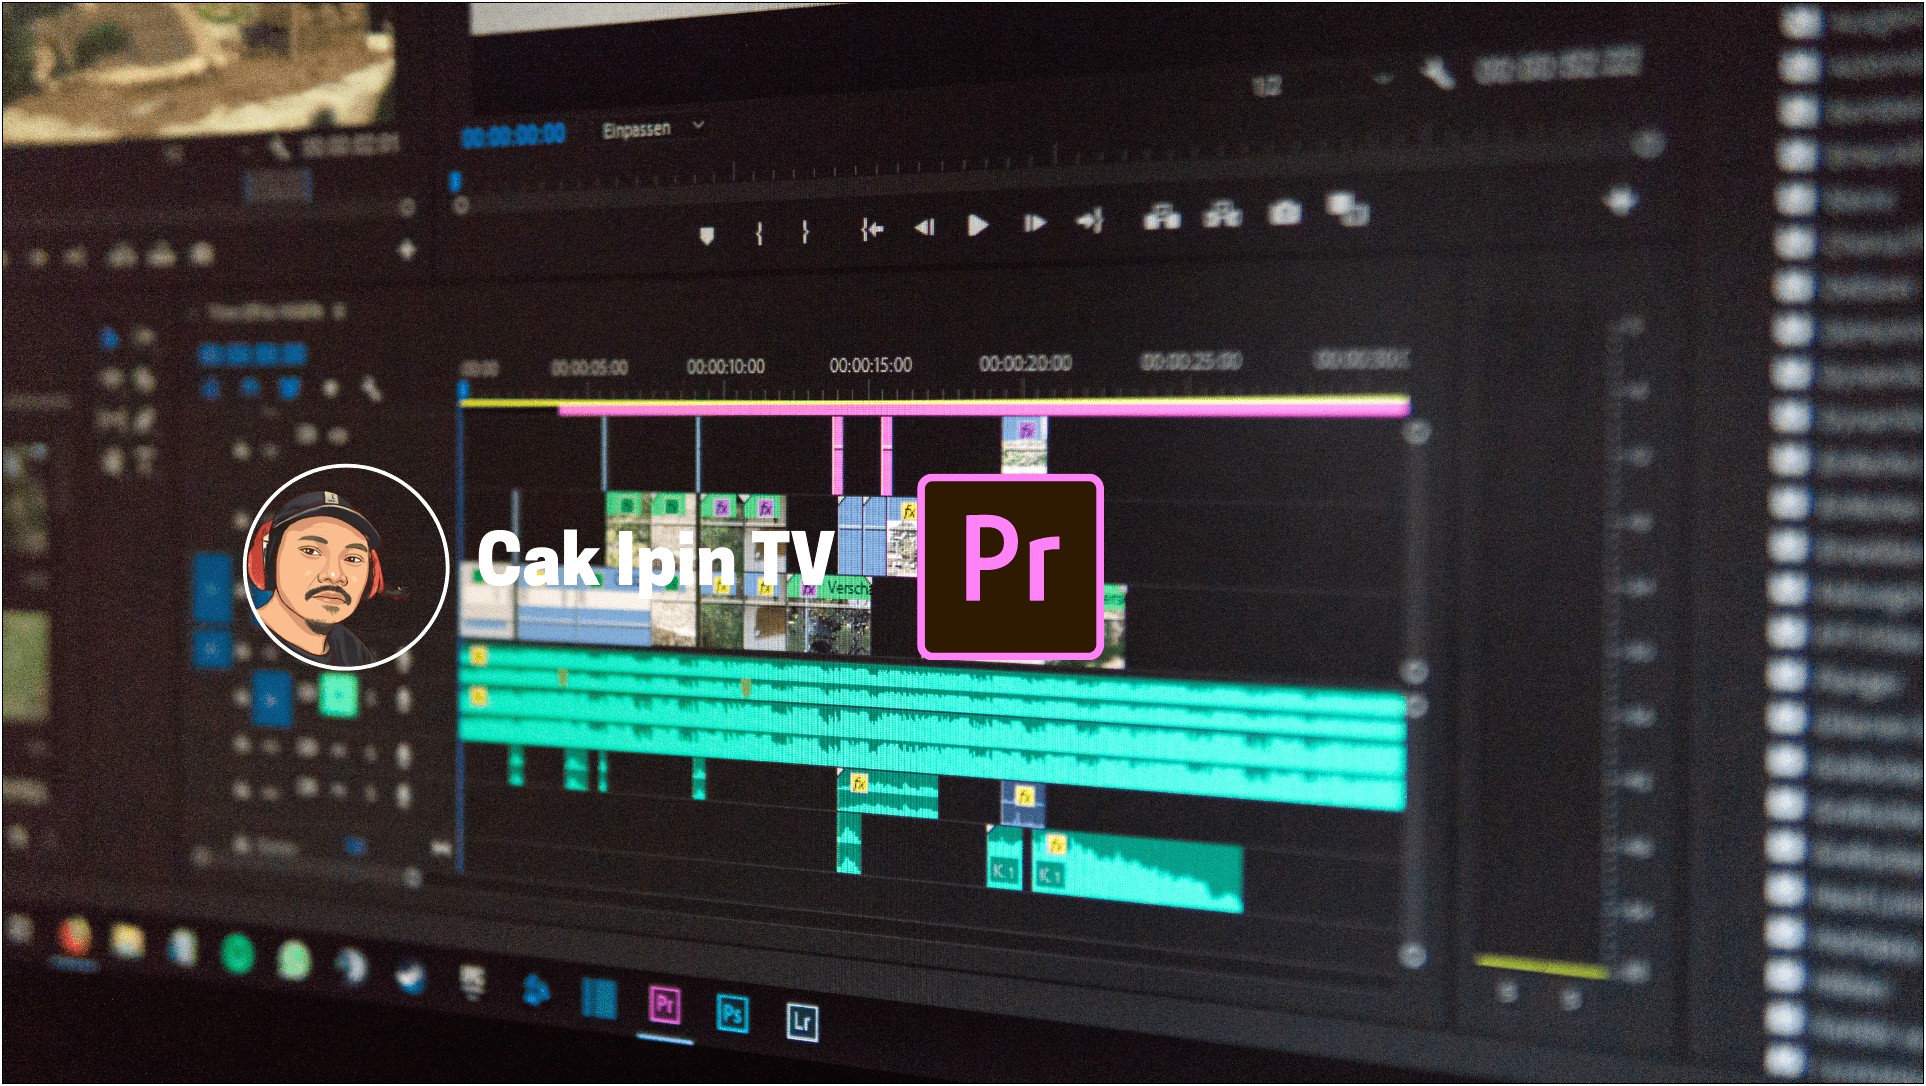Open File Explorer from the taskbar

click(127, 942)
